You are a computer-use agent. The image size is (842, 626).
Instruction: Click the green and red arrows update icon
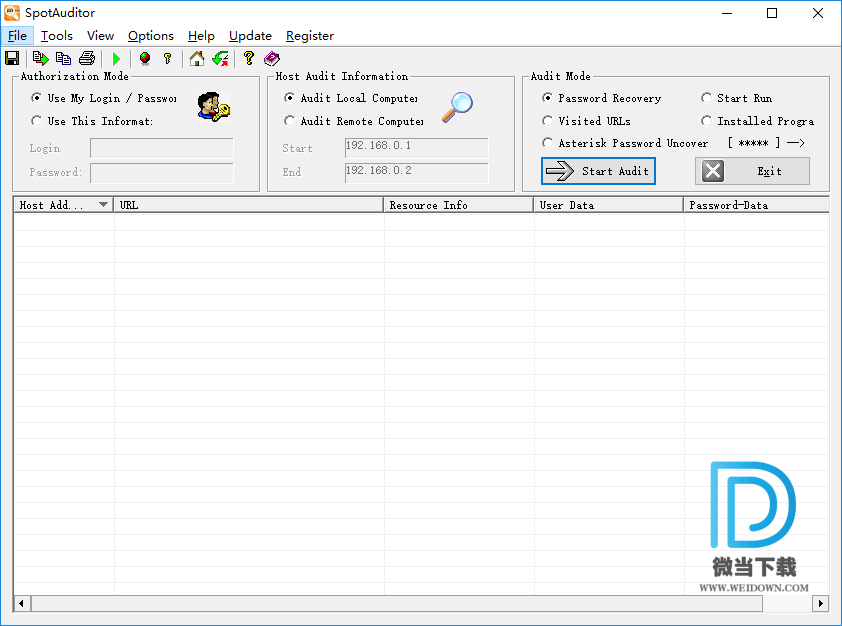(x=220, y=58)
